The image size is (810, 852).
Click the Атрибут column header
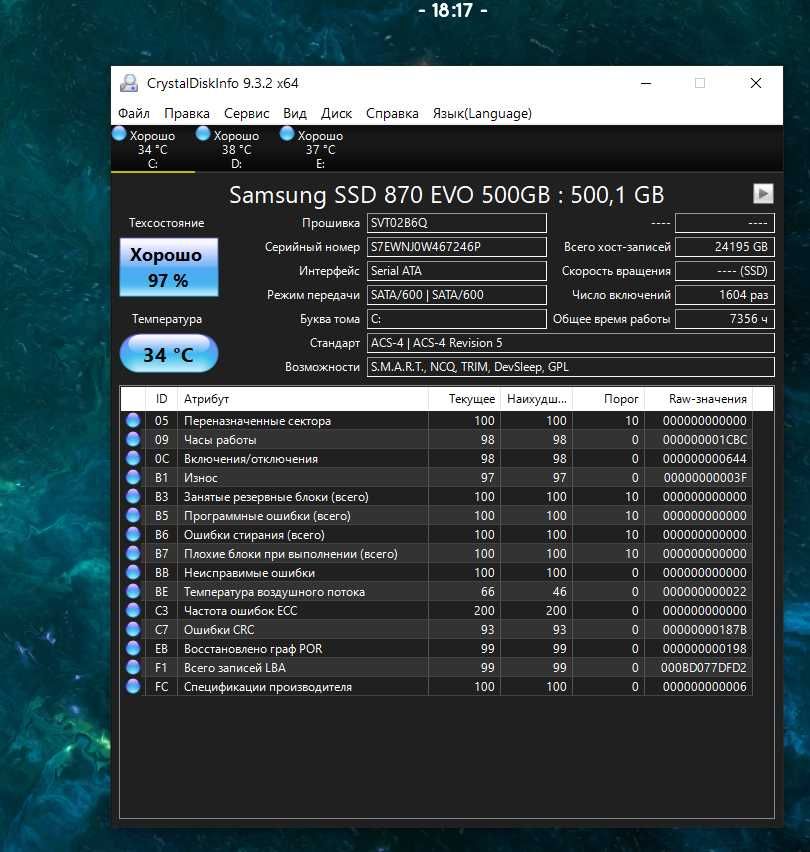click(303, 399)
